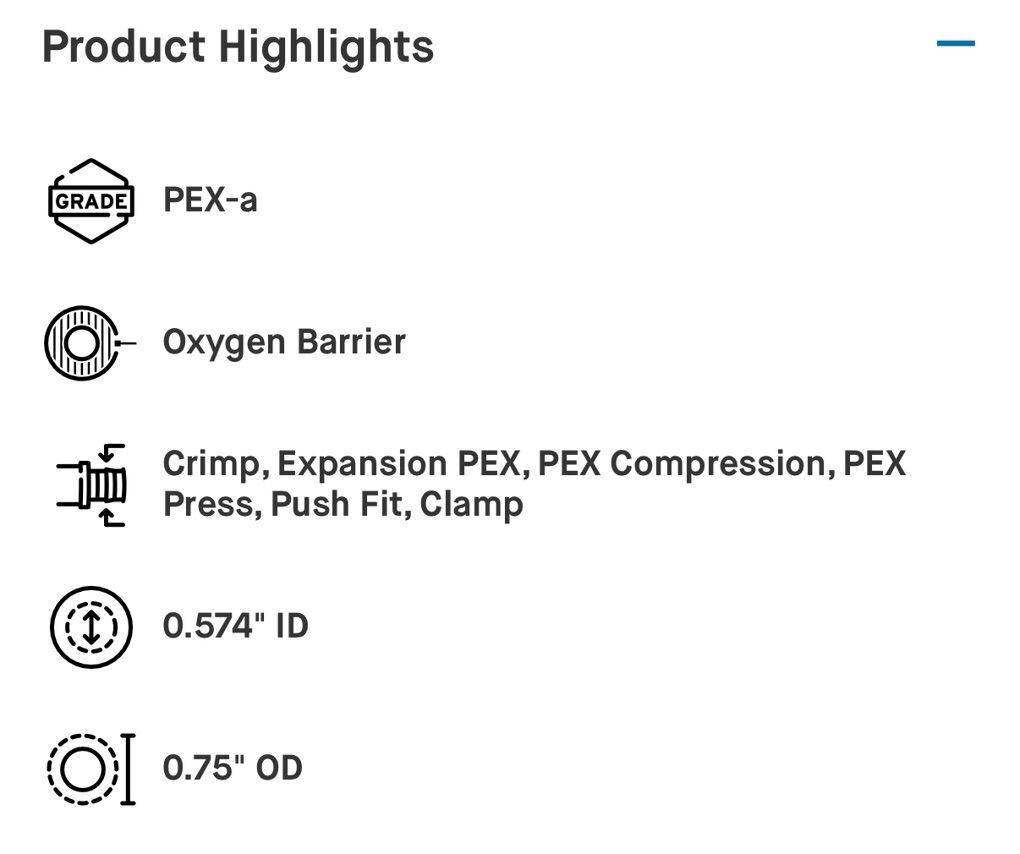Click the hexagonal GRADE badge icon
The height and width of the screenshot is (854, 1020).
point(91,201)
